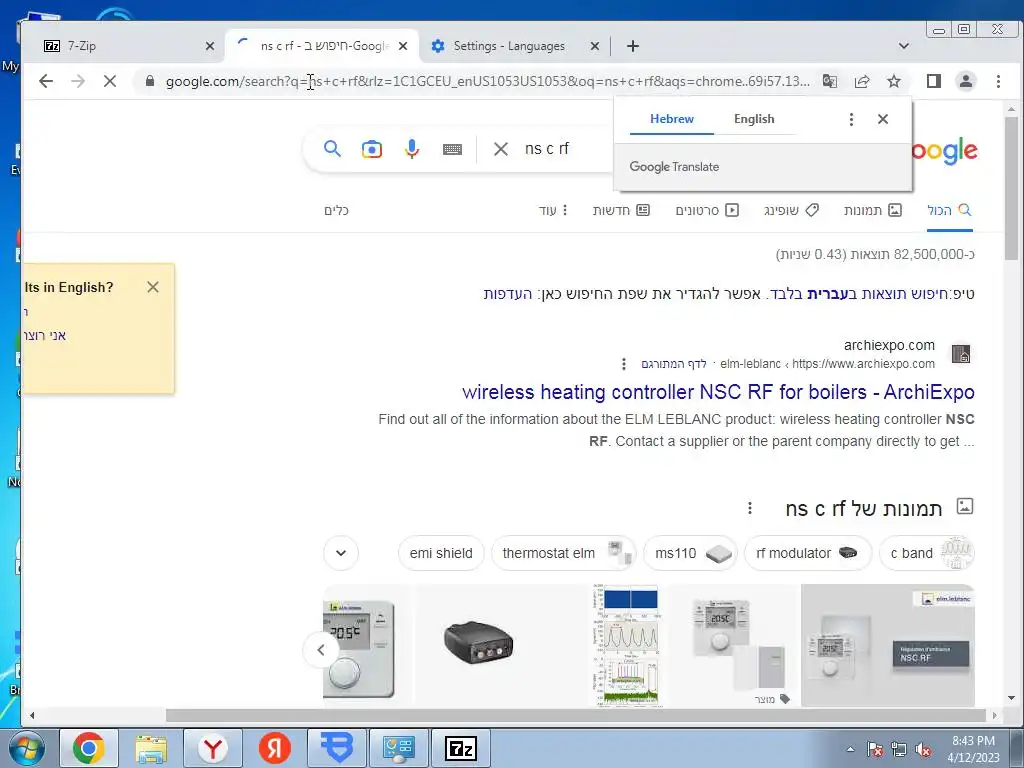This screenshot has width=1024, height=768.
Task: Go back to previous page
Action: 46,81
